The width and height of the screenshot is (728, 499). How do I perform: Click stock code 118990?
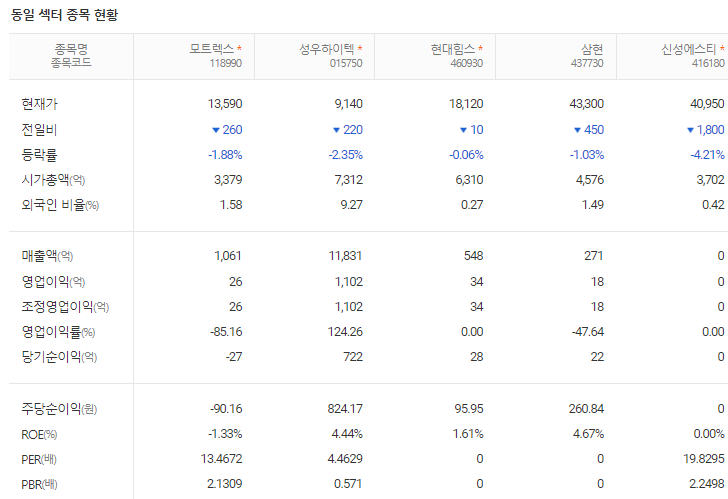coord(226,63)
